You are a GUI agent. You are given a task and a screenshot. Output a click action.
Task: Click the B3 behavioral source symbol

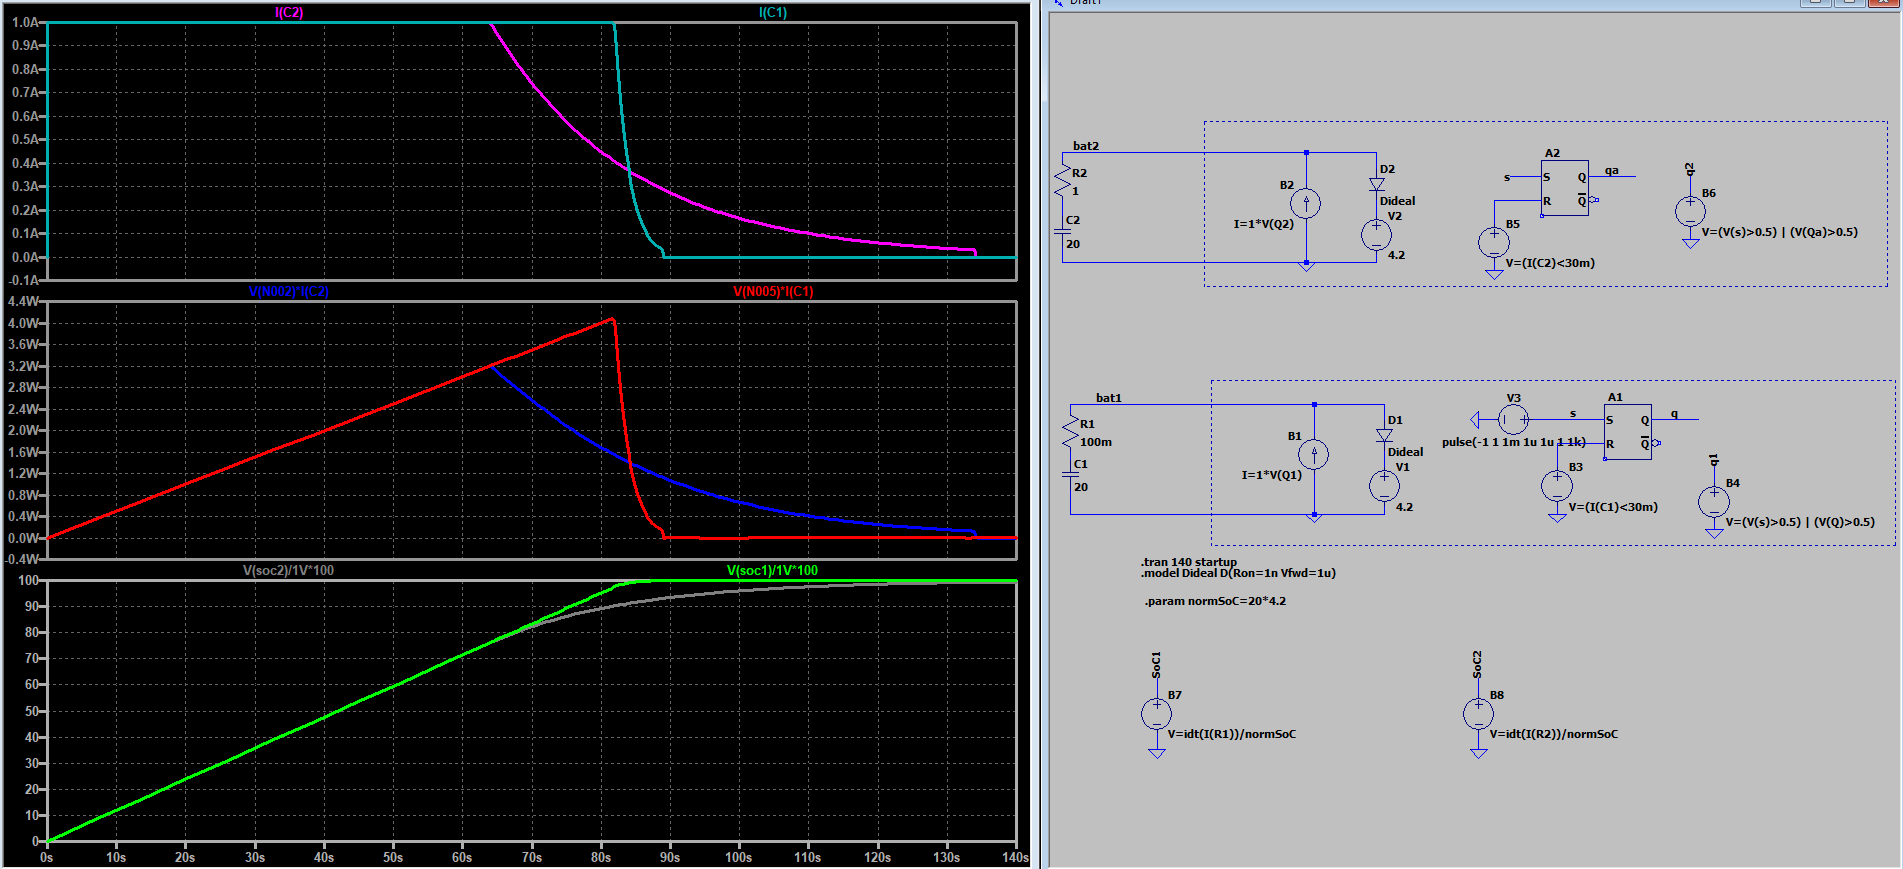pos(1557,486)
